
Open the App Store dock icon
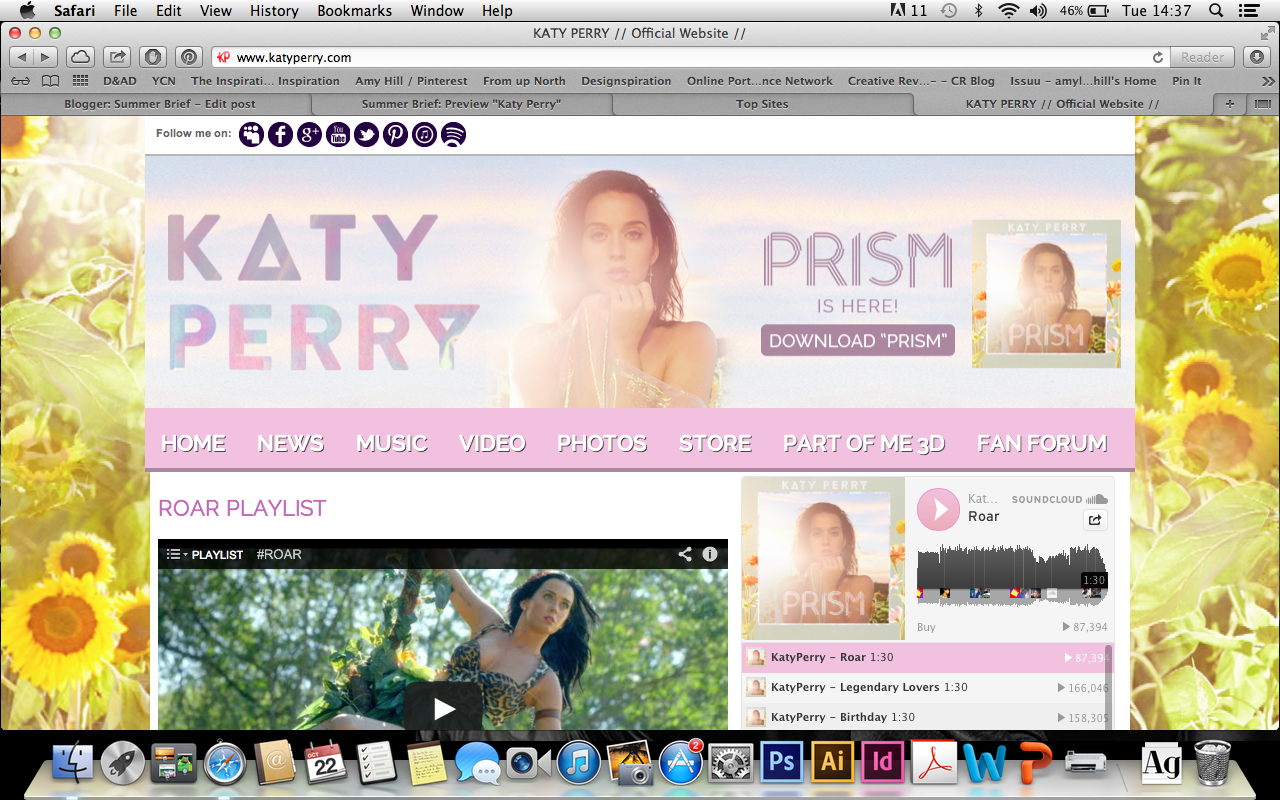[x=680, y=763]
